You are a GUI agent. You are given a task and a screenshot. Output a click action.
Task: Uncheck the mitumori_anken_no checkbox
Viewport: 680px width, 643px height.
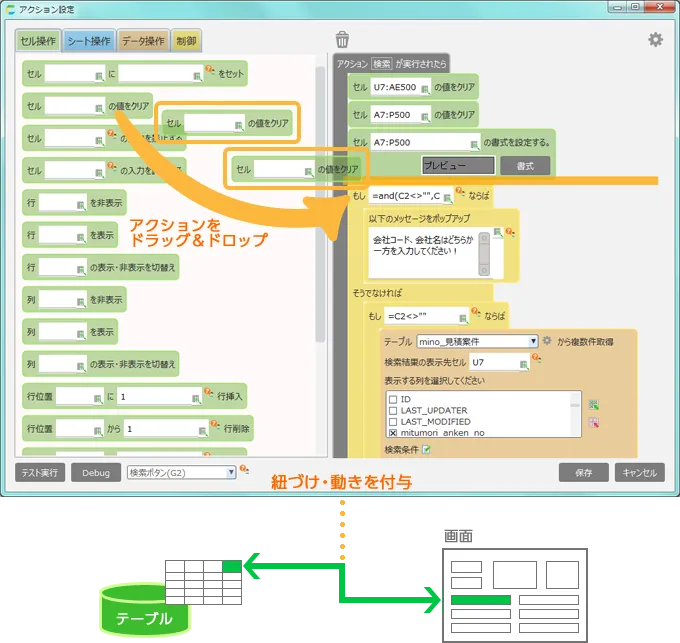coord(393,432)
